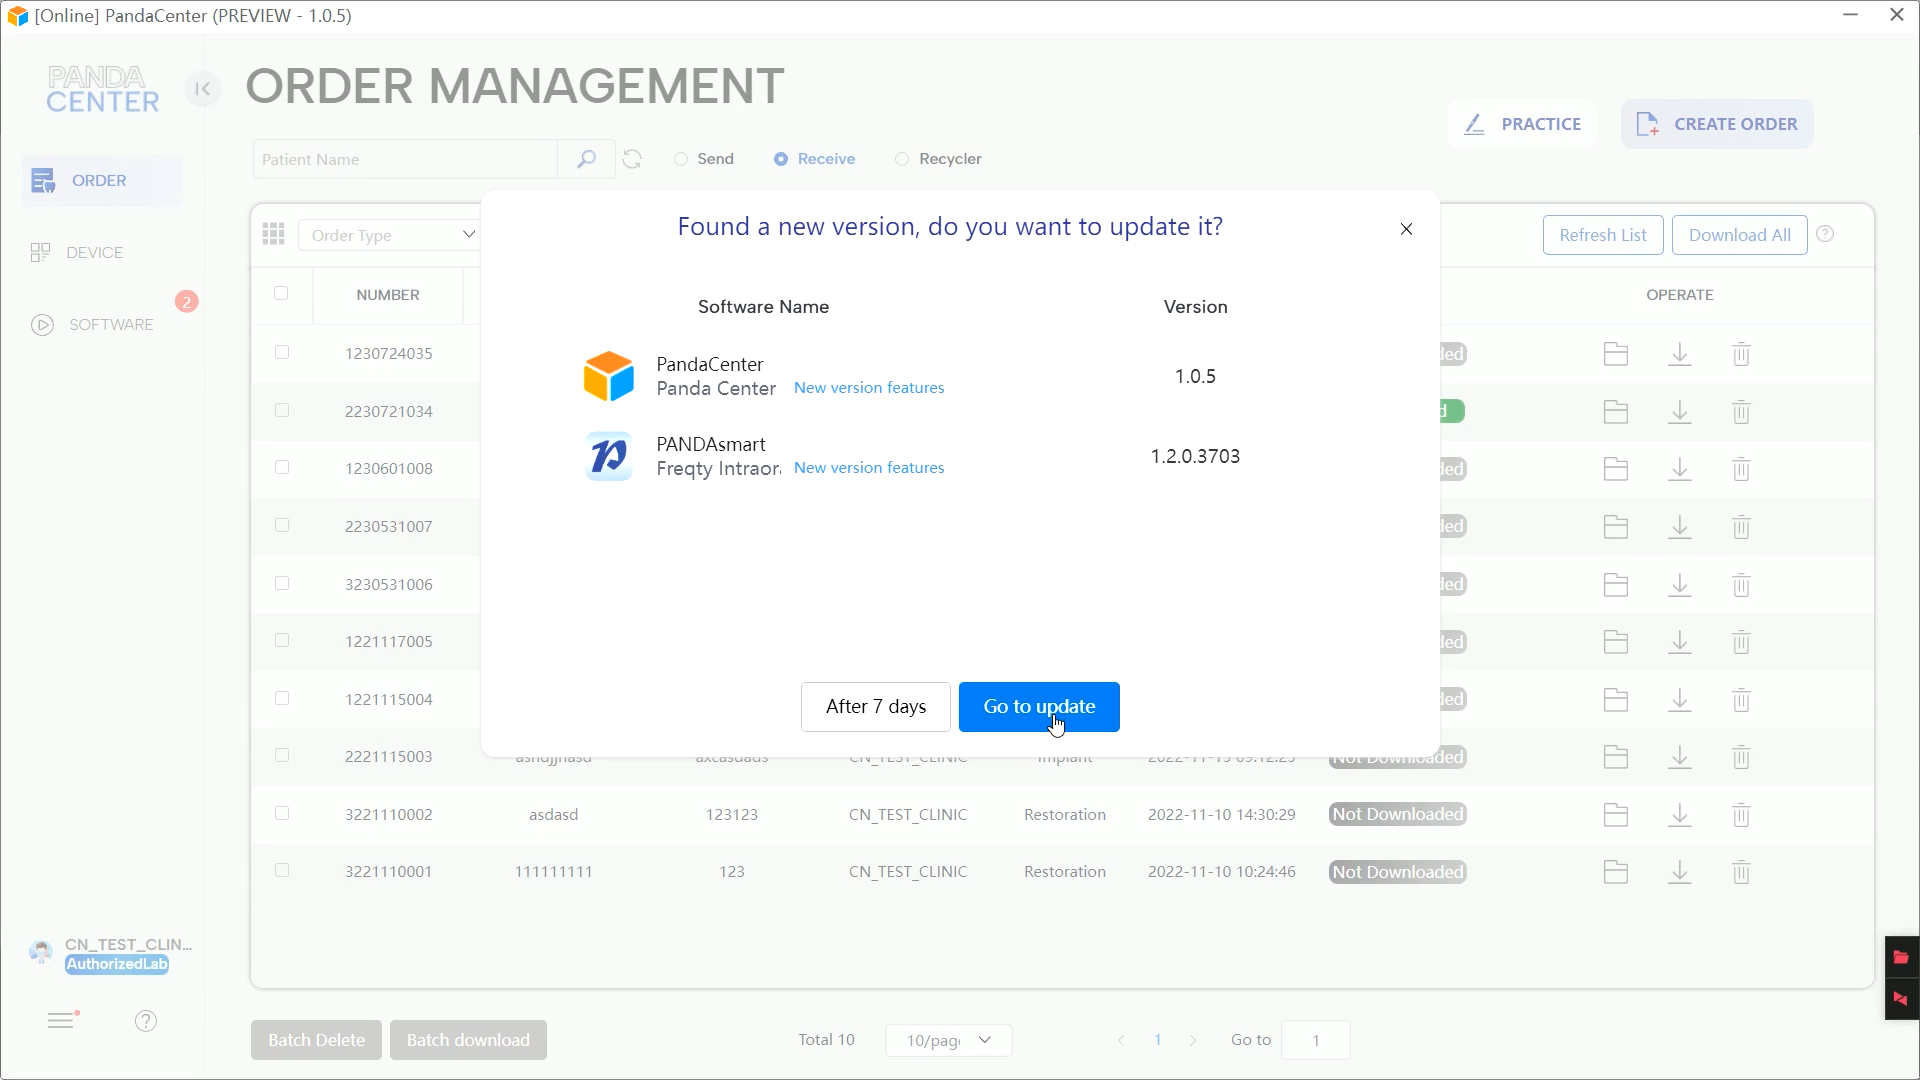
Task: Click the PANDA CENTER logo
Action: (x=102, y=90)
